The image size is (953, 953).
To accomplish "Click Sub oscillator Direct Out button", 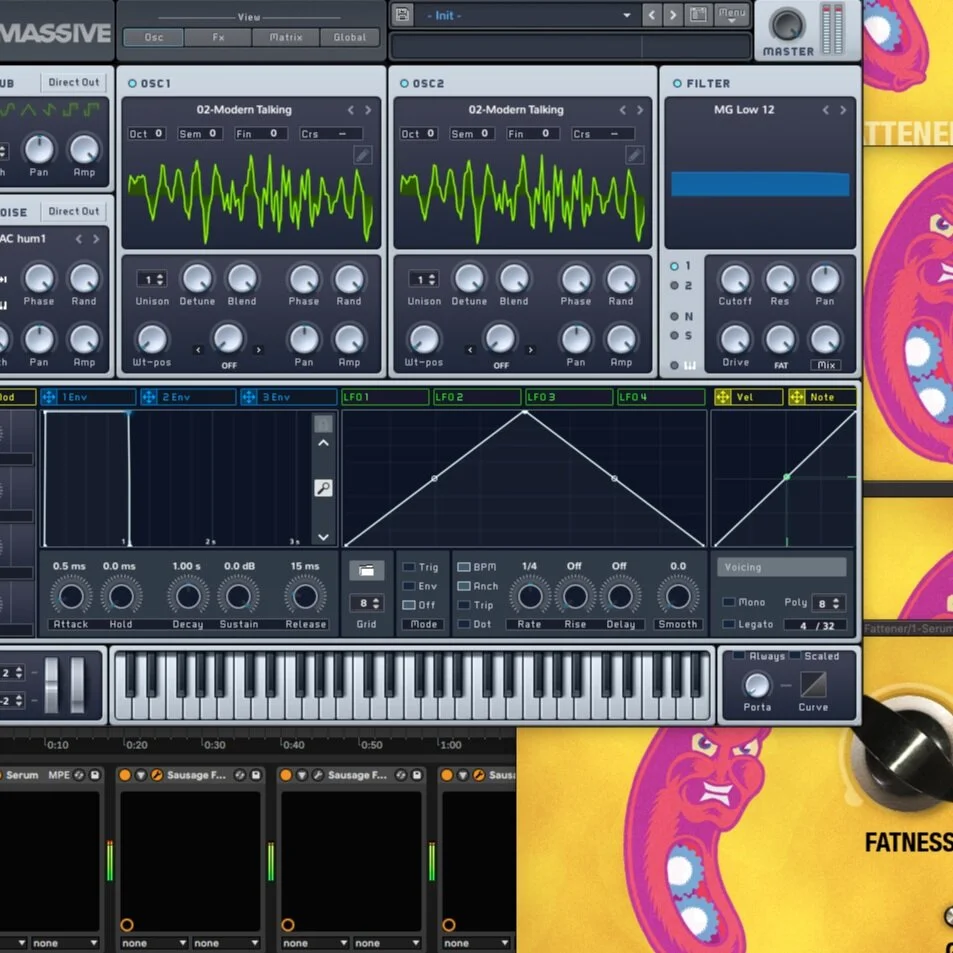I will (x=74, y=82).
